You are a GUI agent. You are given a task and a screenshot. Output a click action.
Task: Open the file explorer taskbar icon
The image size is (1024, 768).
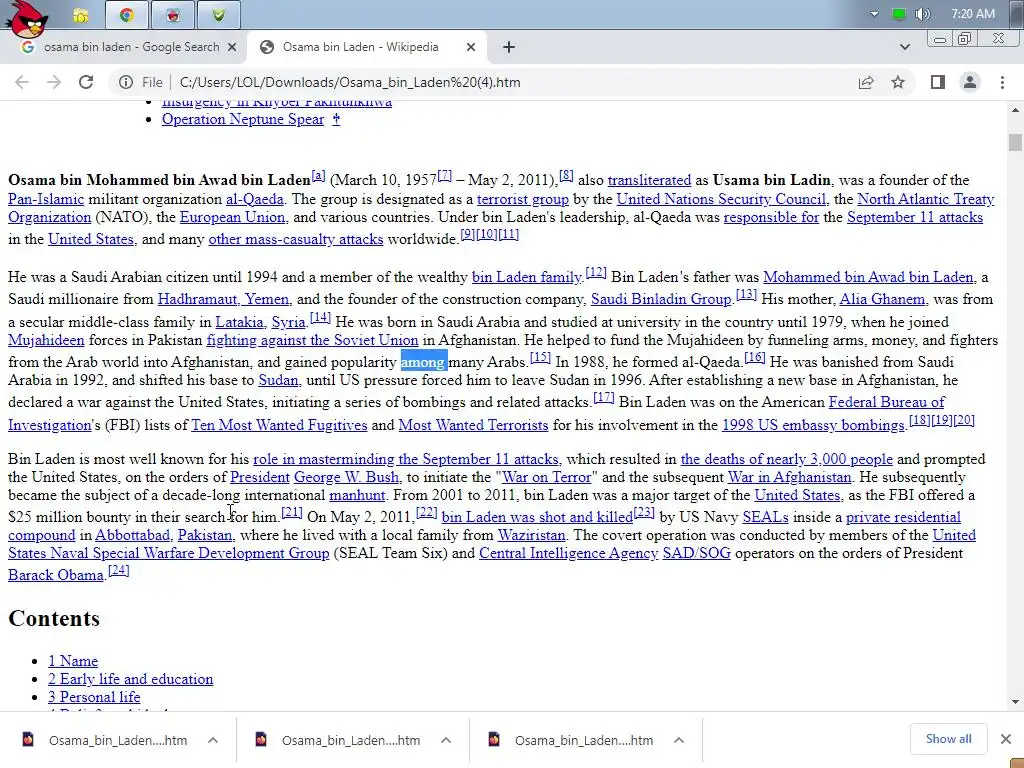81,15
